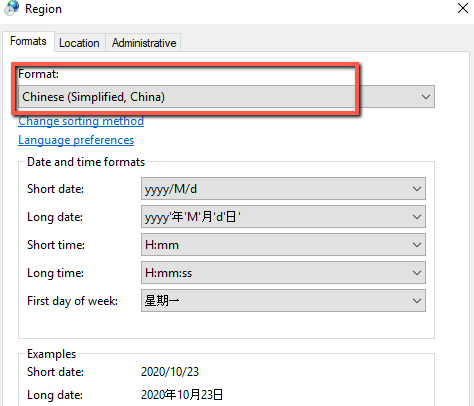Open the Location tab

point(79,43)
